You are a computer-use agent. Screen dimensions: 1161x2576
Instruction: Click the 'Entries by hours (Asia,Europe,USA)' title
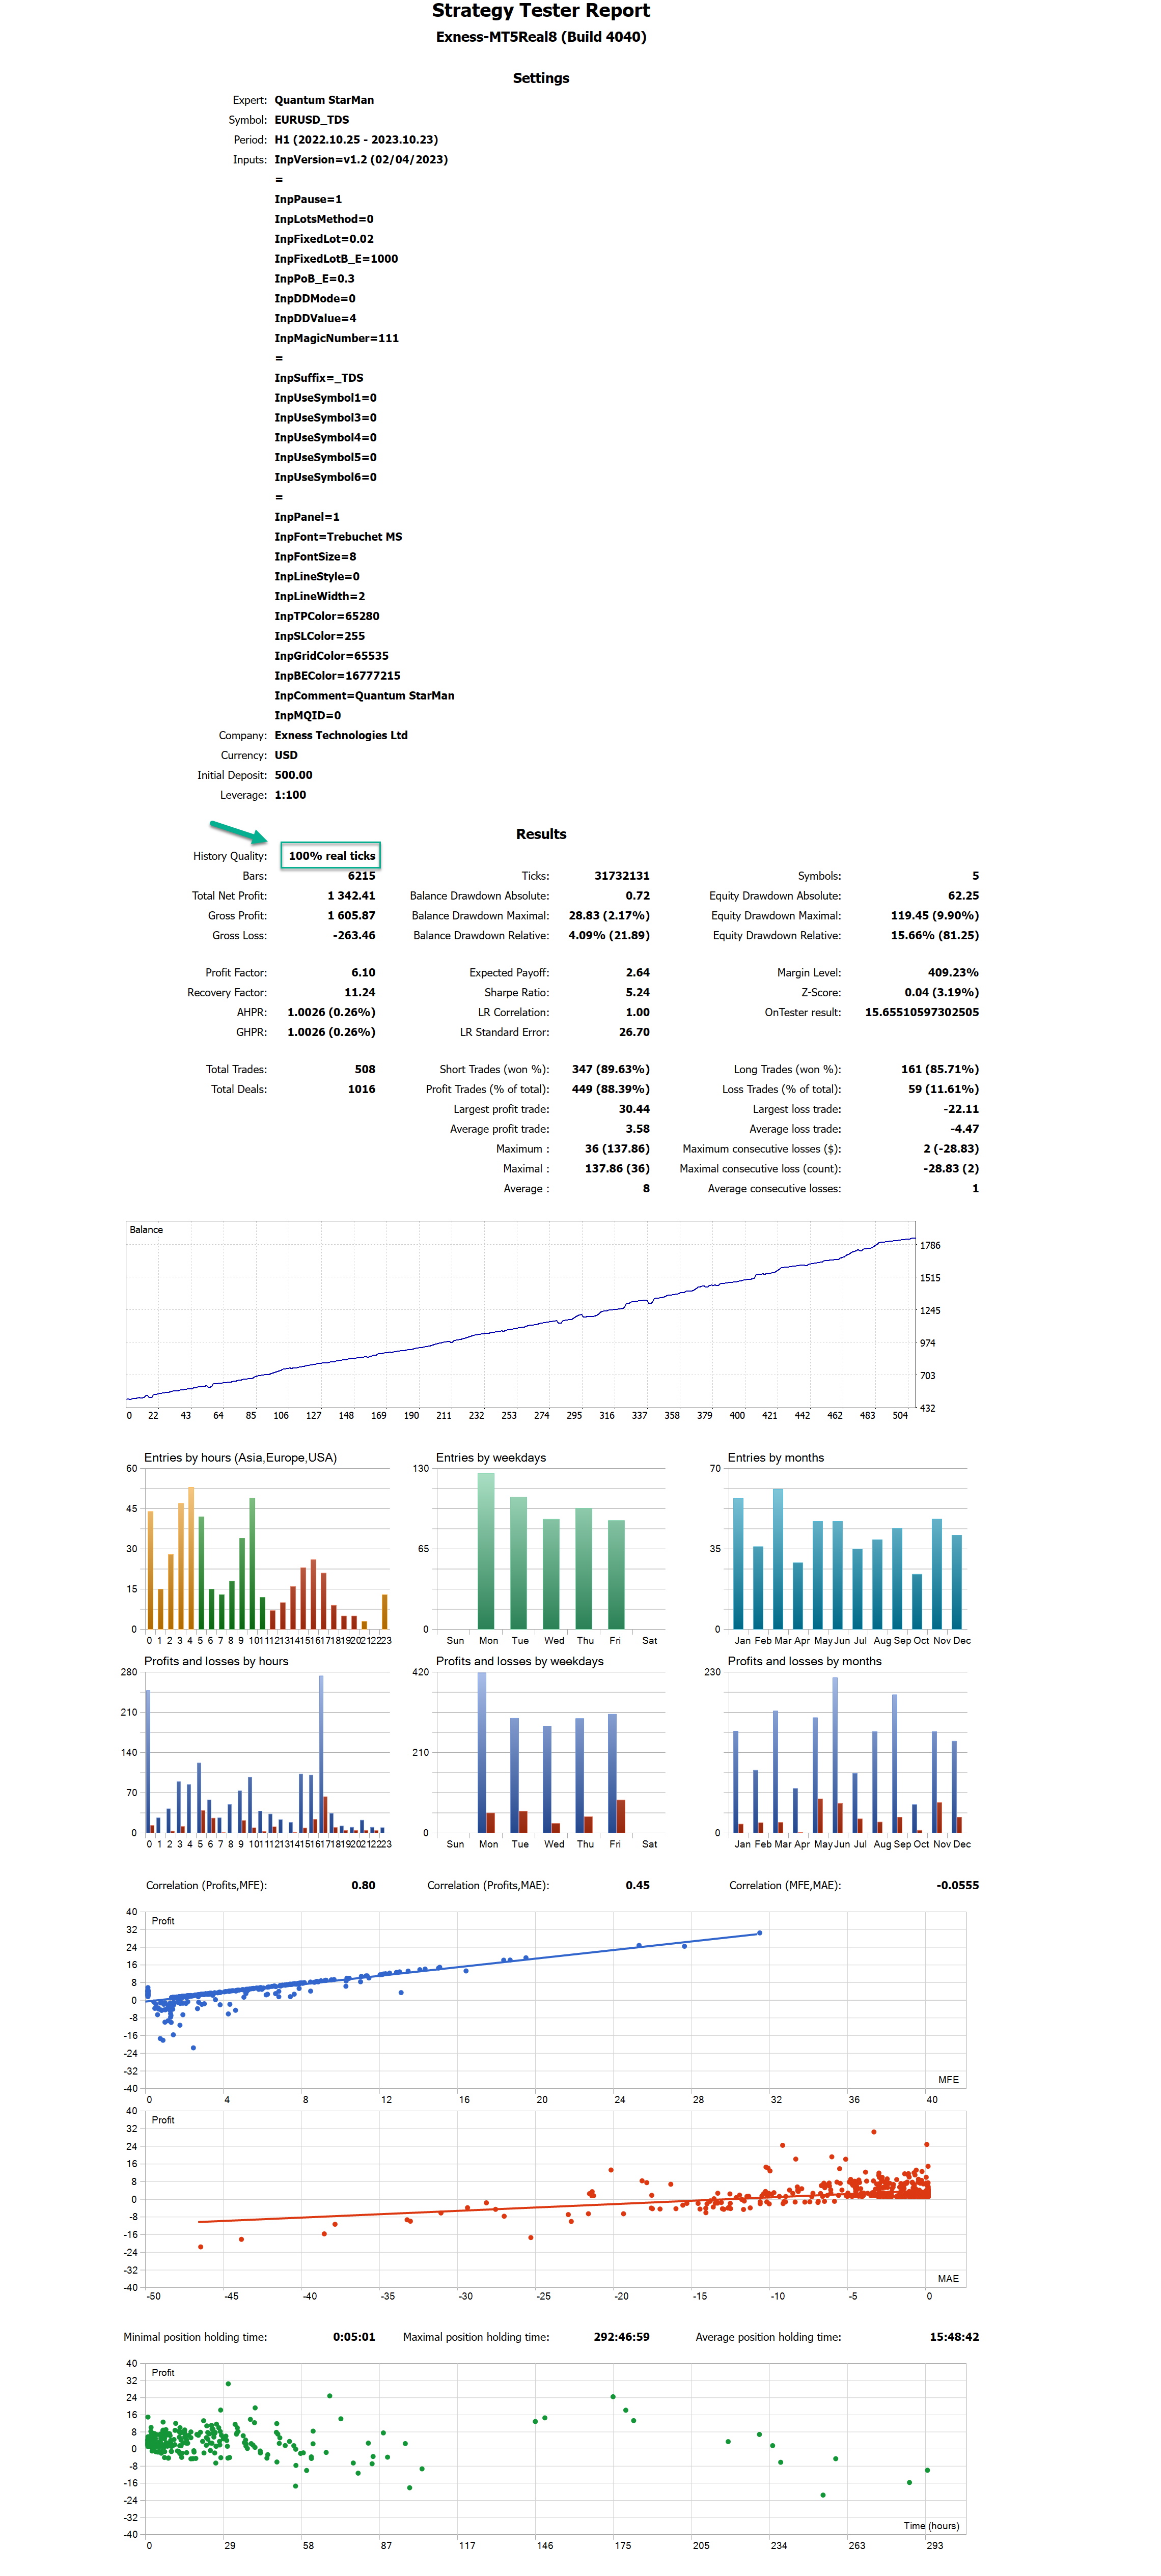click(x=240, y=1458)
